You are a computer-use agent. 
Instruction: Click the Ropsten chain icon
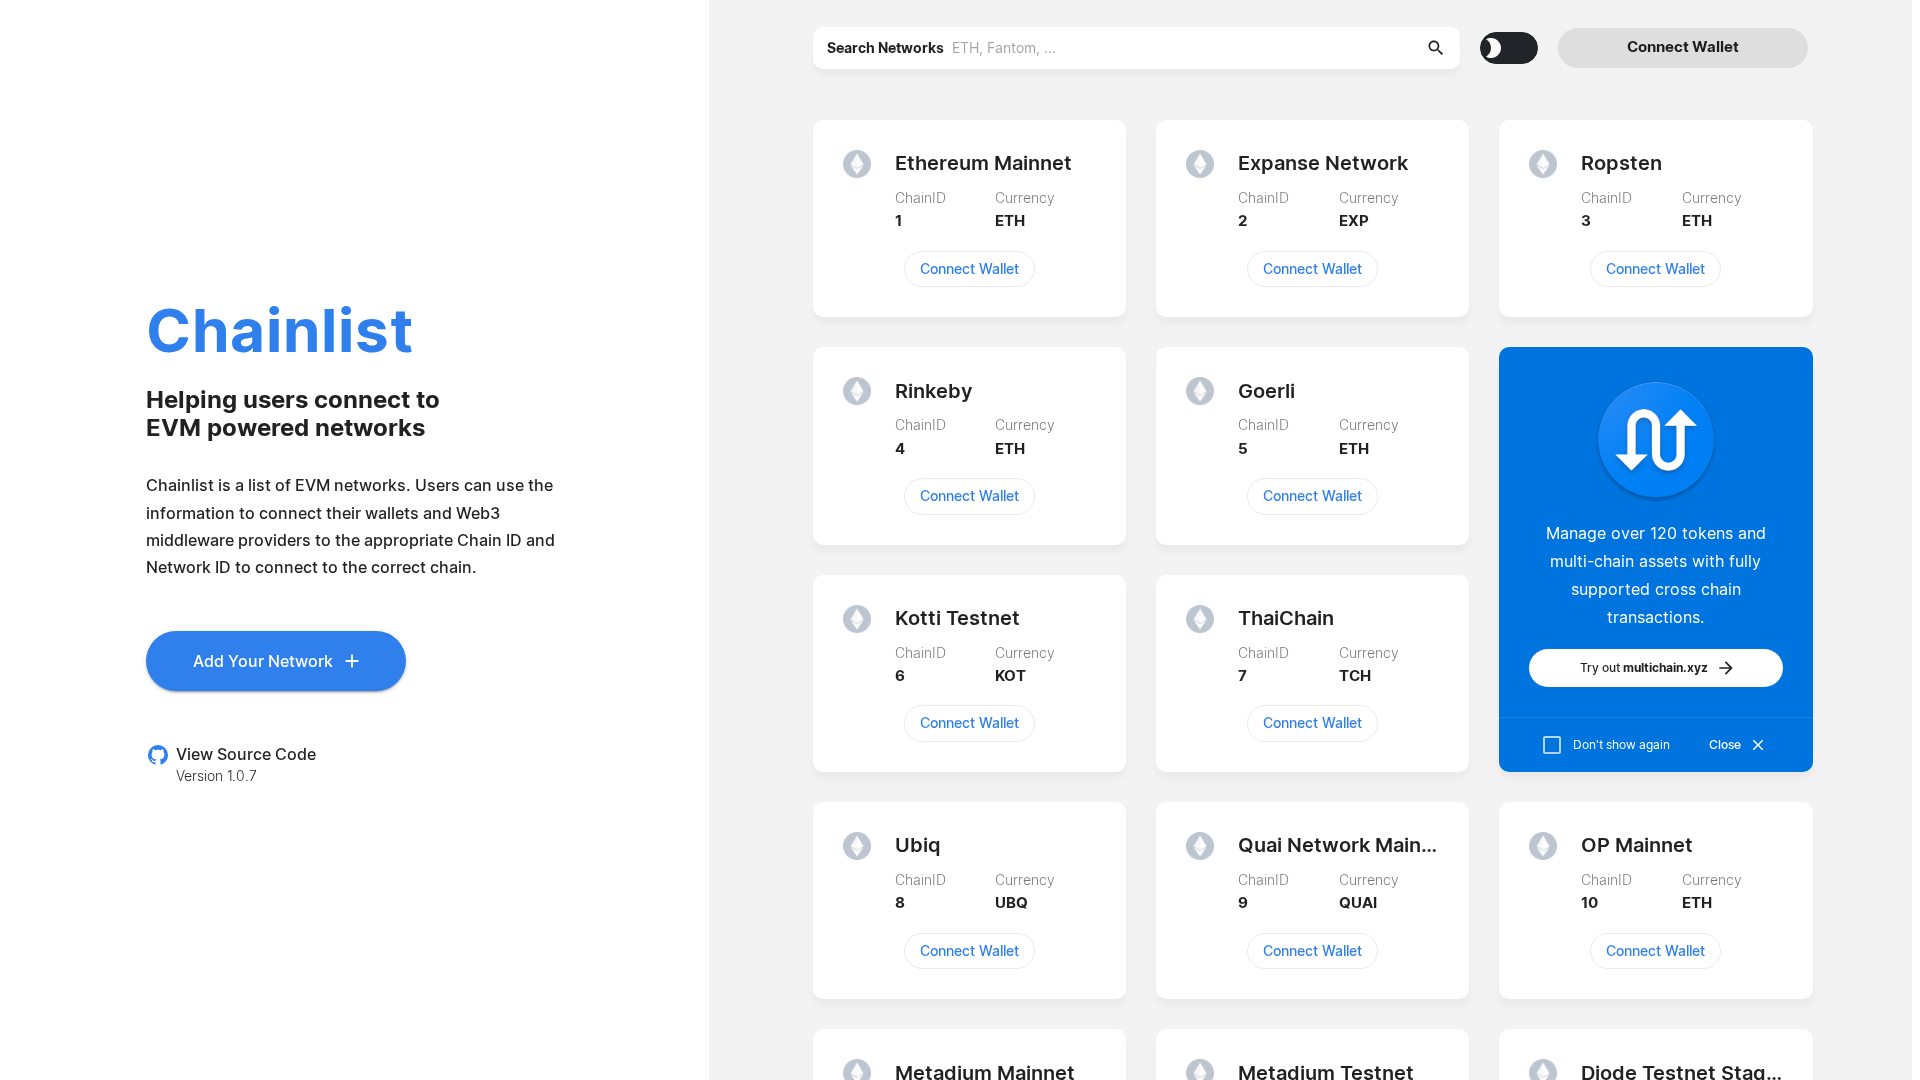pos(1543,164)
